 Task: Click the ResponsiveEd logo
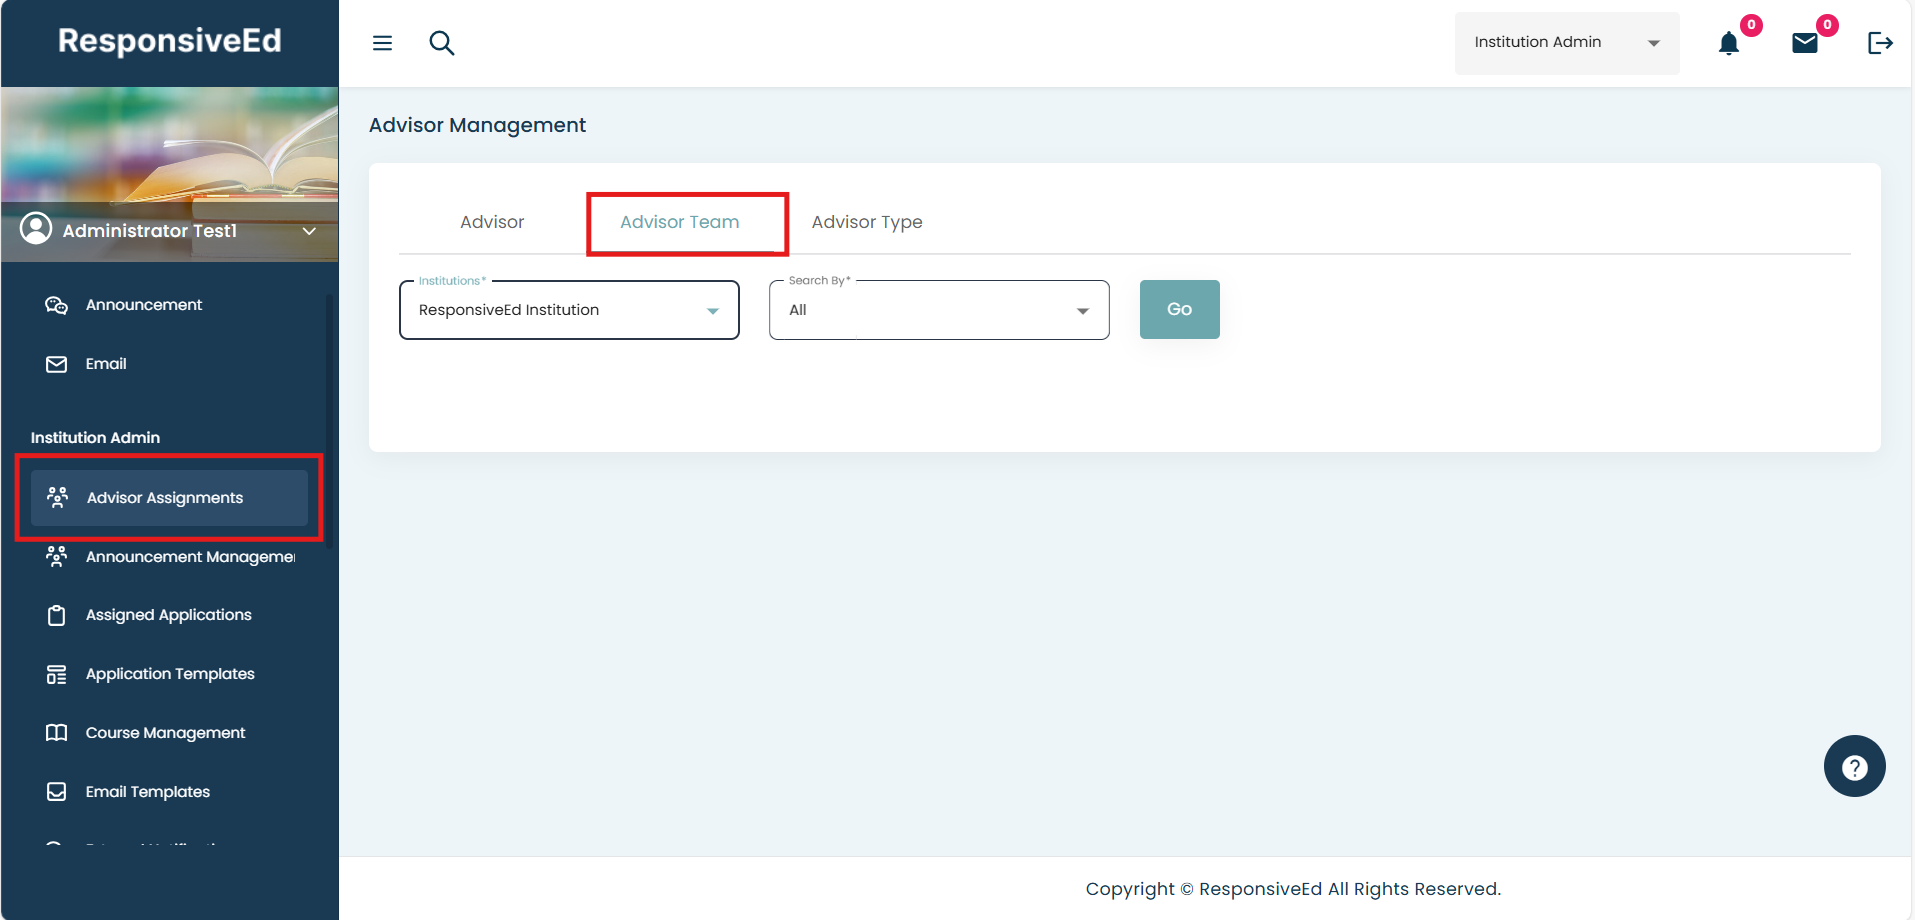point(170,41)
